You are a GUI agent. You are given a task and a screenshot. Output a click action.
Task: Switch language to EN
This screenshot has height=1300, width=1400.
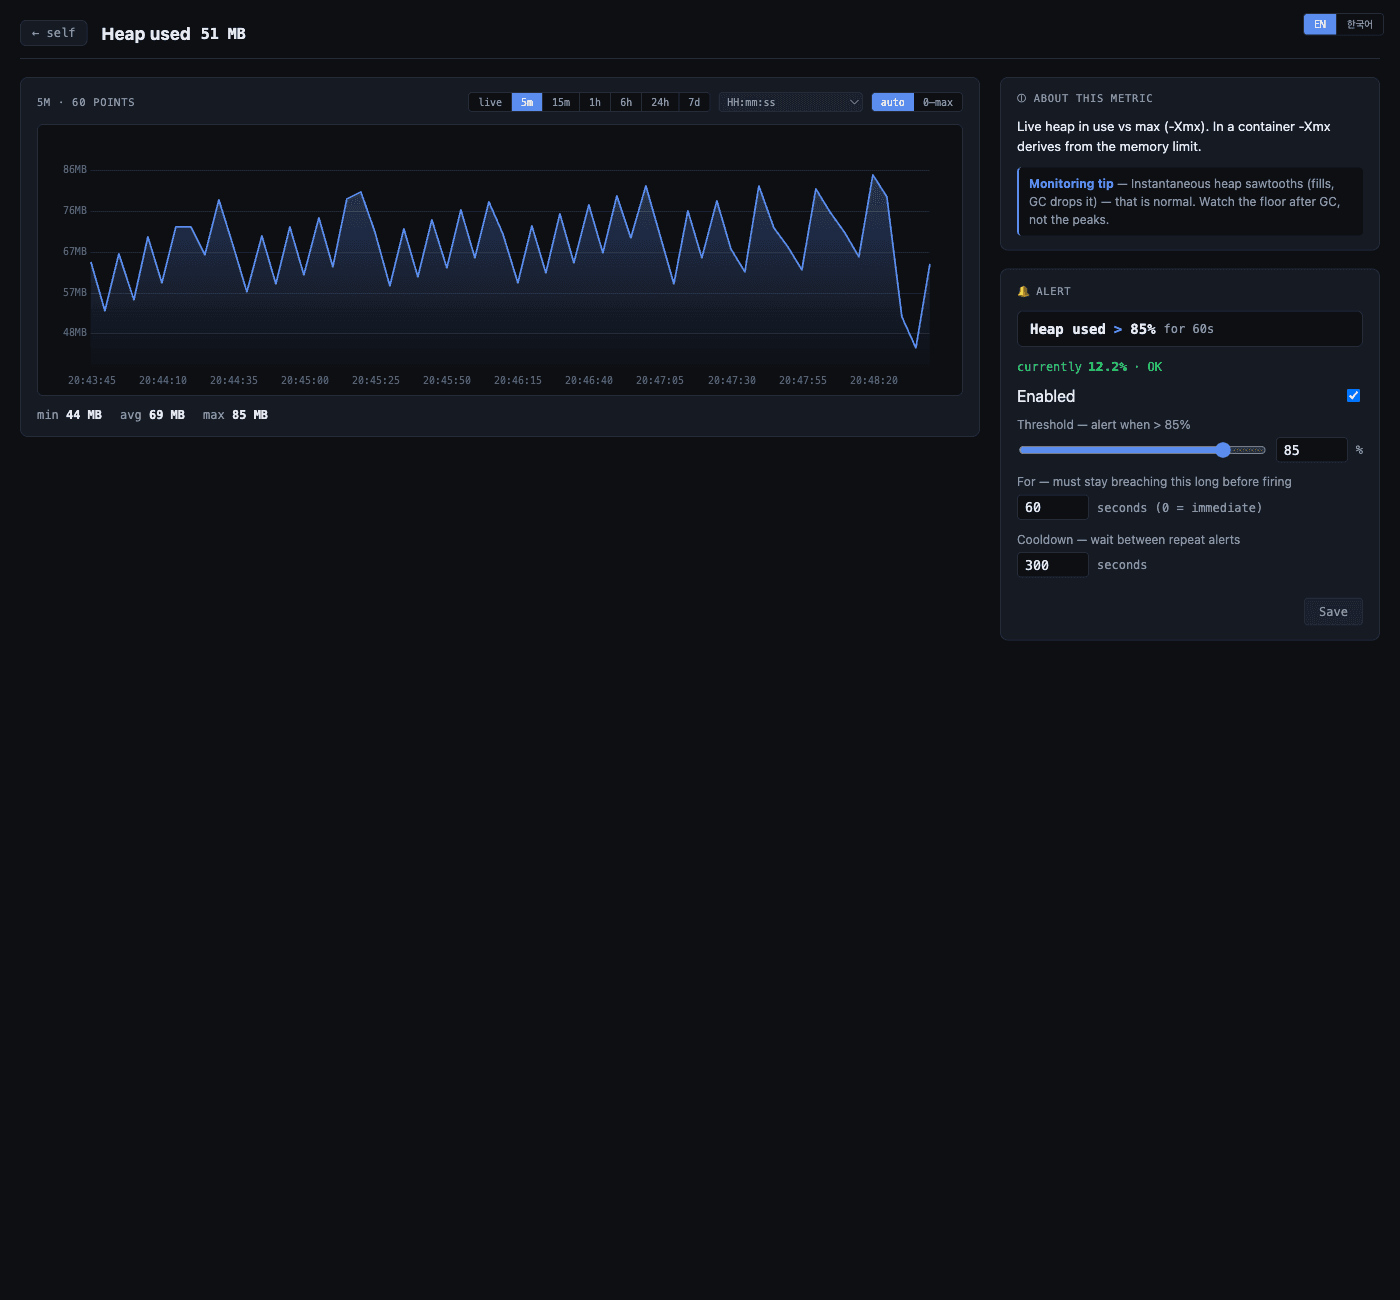pyautogui.click(x=1320, y=24)
